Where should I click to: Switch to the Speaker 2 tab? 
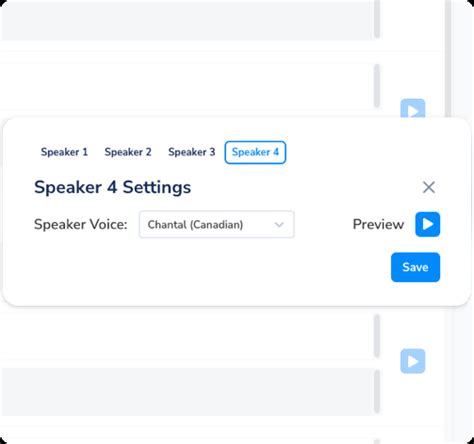pos(128,152)
